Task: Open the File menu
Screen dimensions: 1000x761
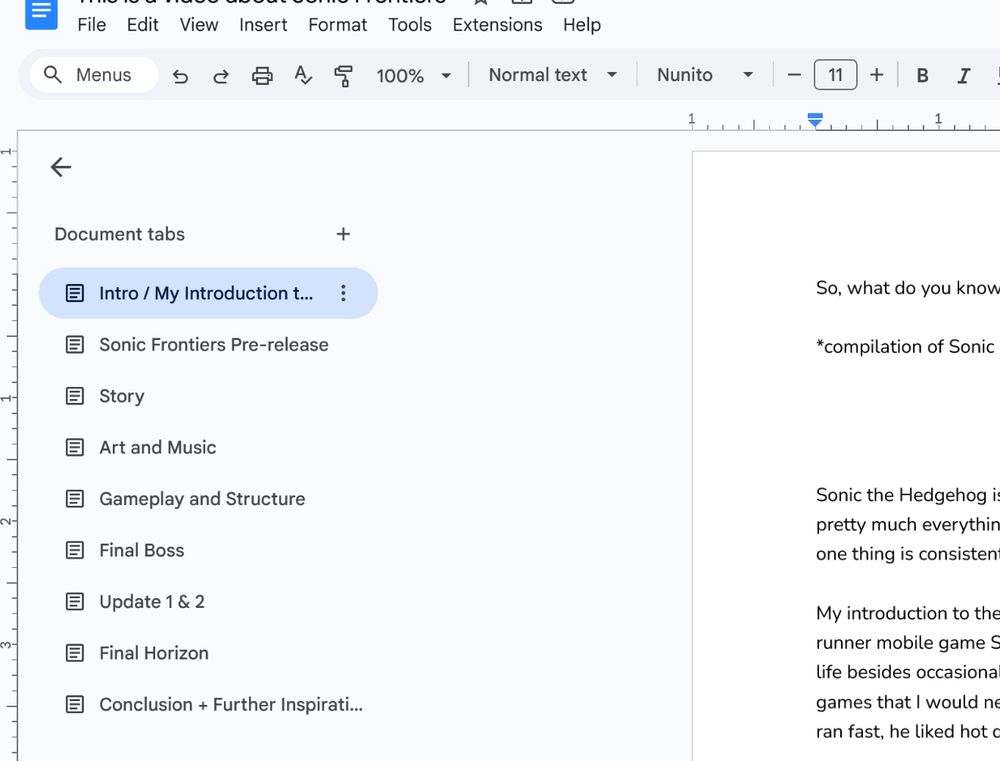Action: [x=92, y=25]
